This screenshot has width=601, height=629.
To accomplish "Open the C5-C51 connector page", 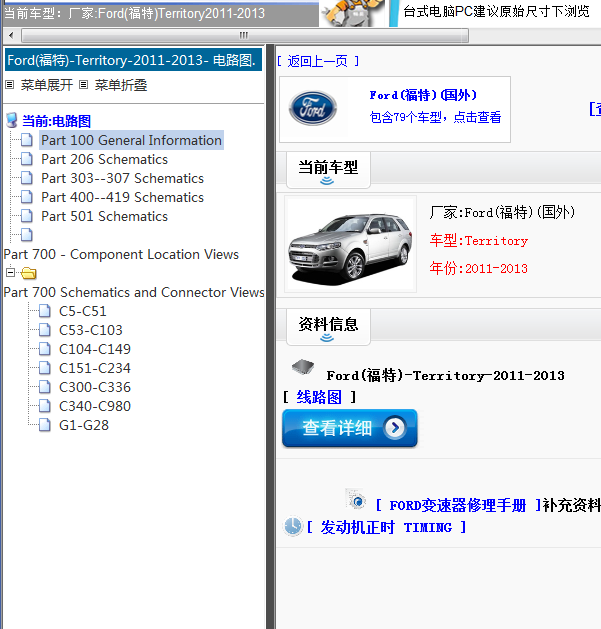I will (83, 311).
